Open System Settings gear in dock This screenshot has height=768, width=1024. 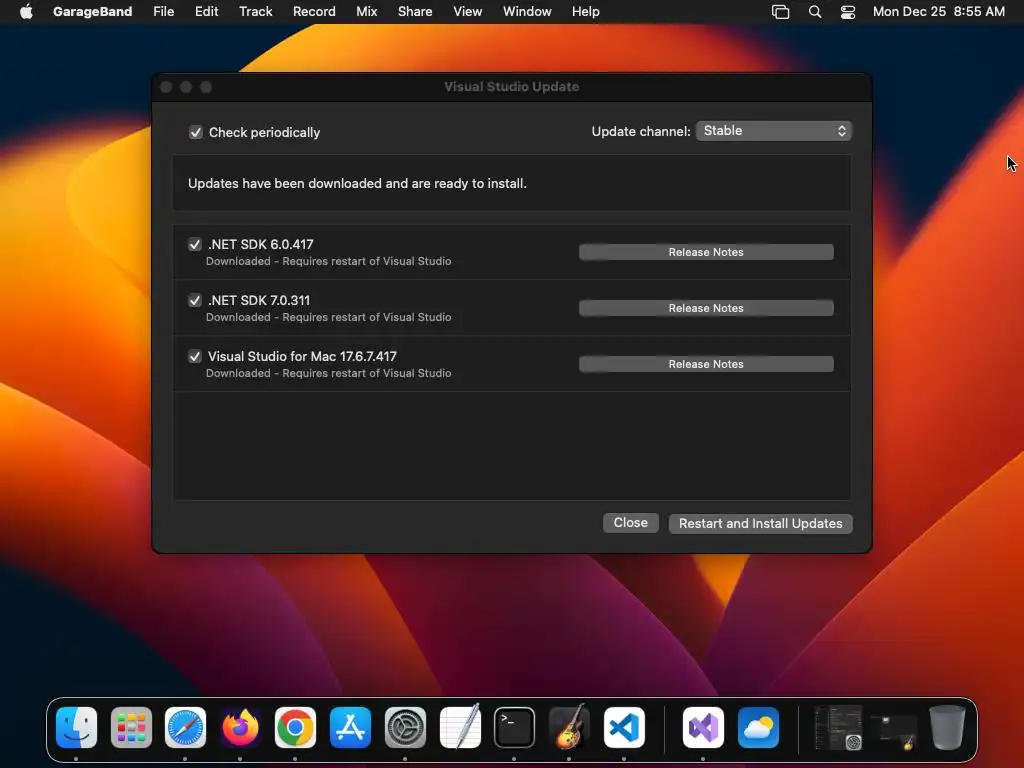[x=405, y=728]
